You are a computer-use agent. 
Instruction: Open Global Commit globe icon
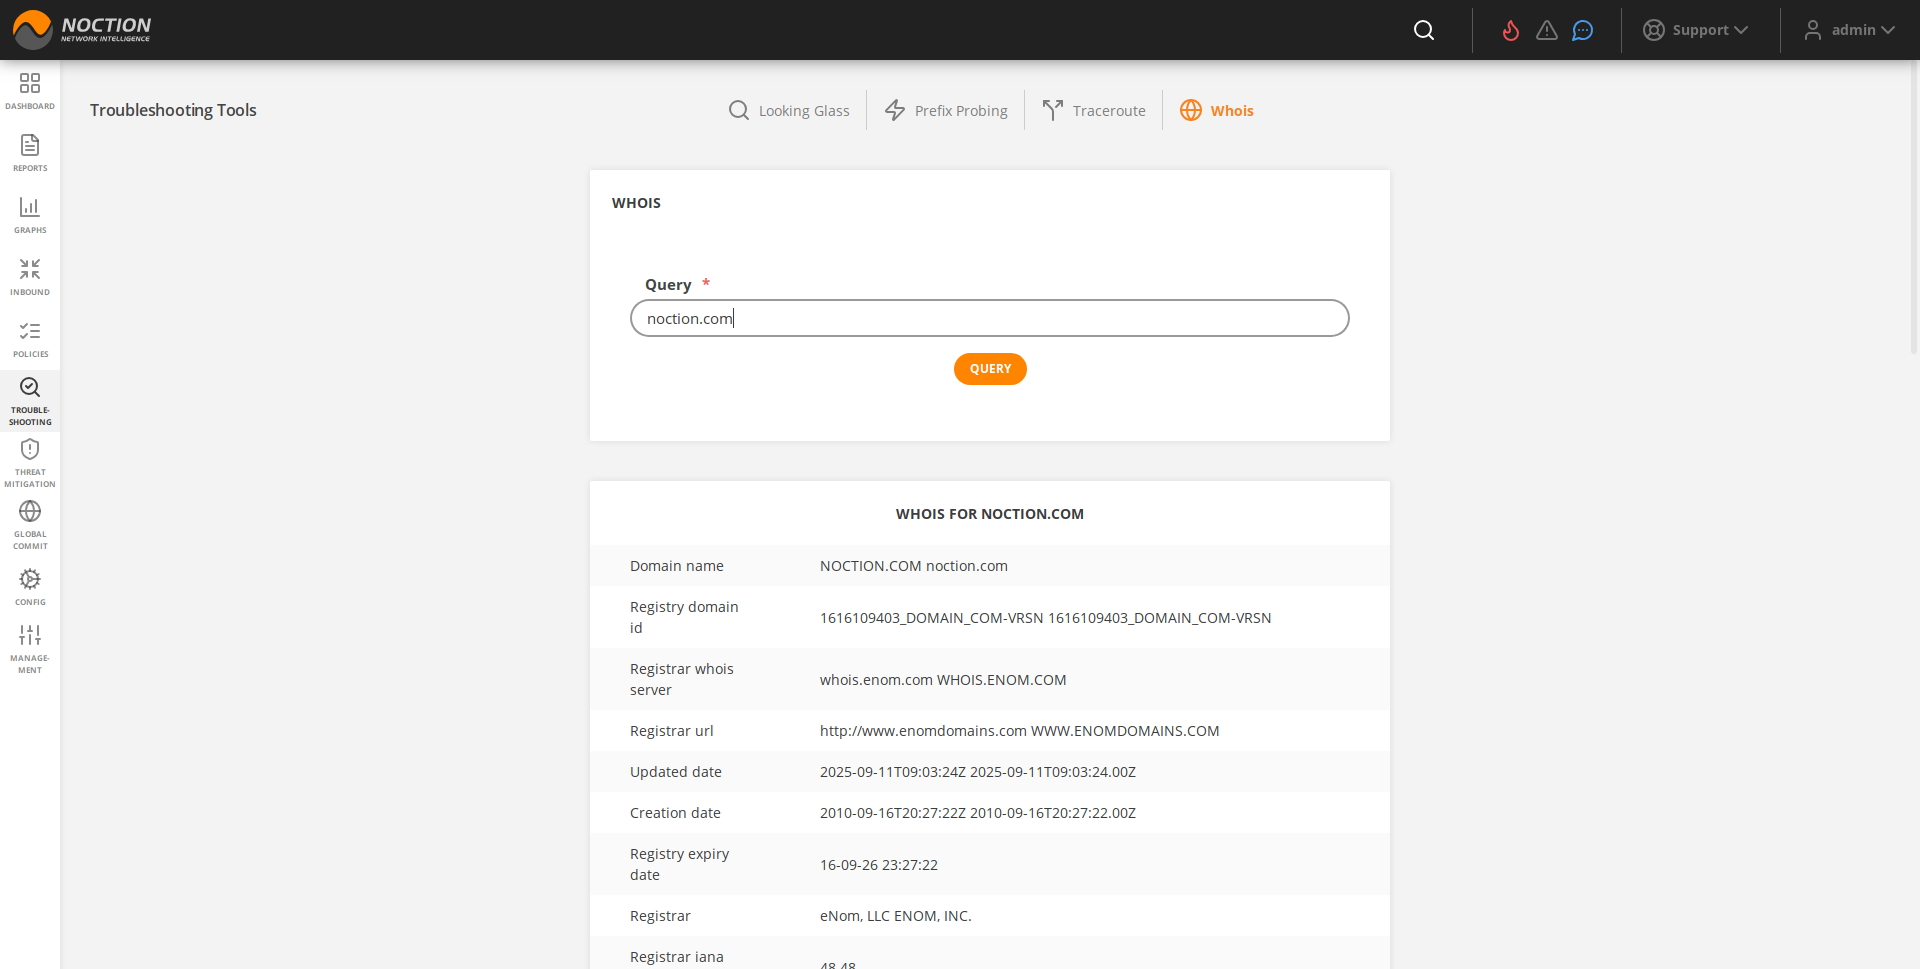point(30,523)
